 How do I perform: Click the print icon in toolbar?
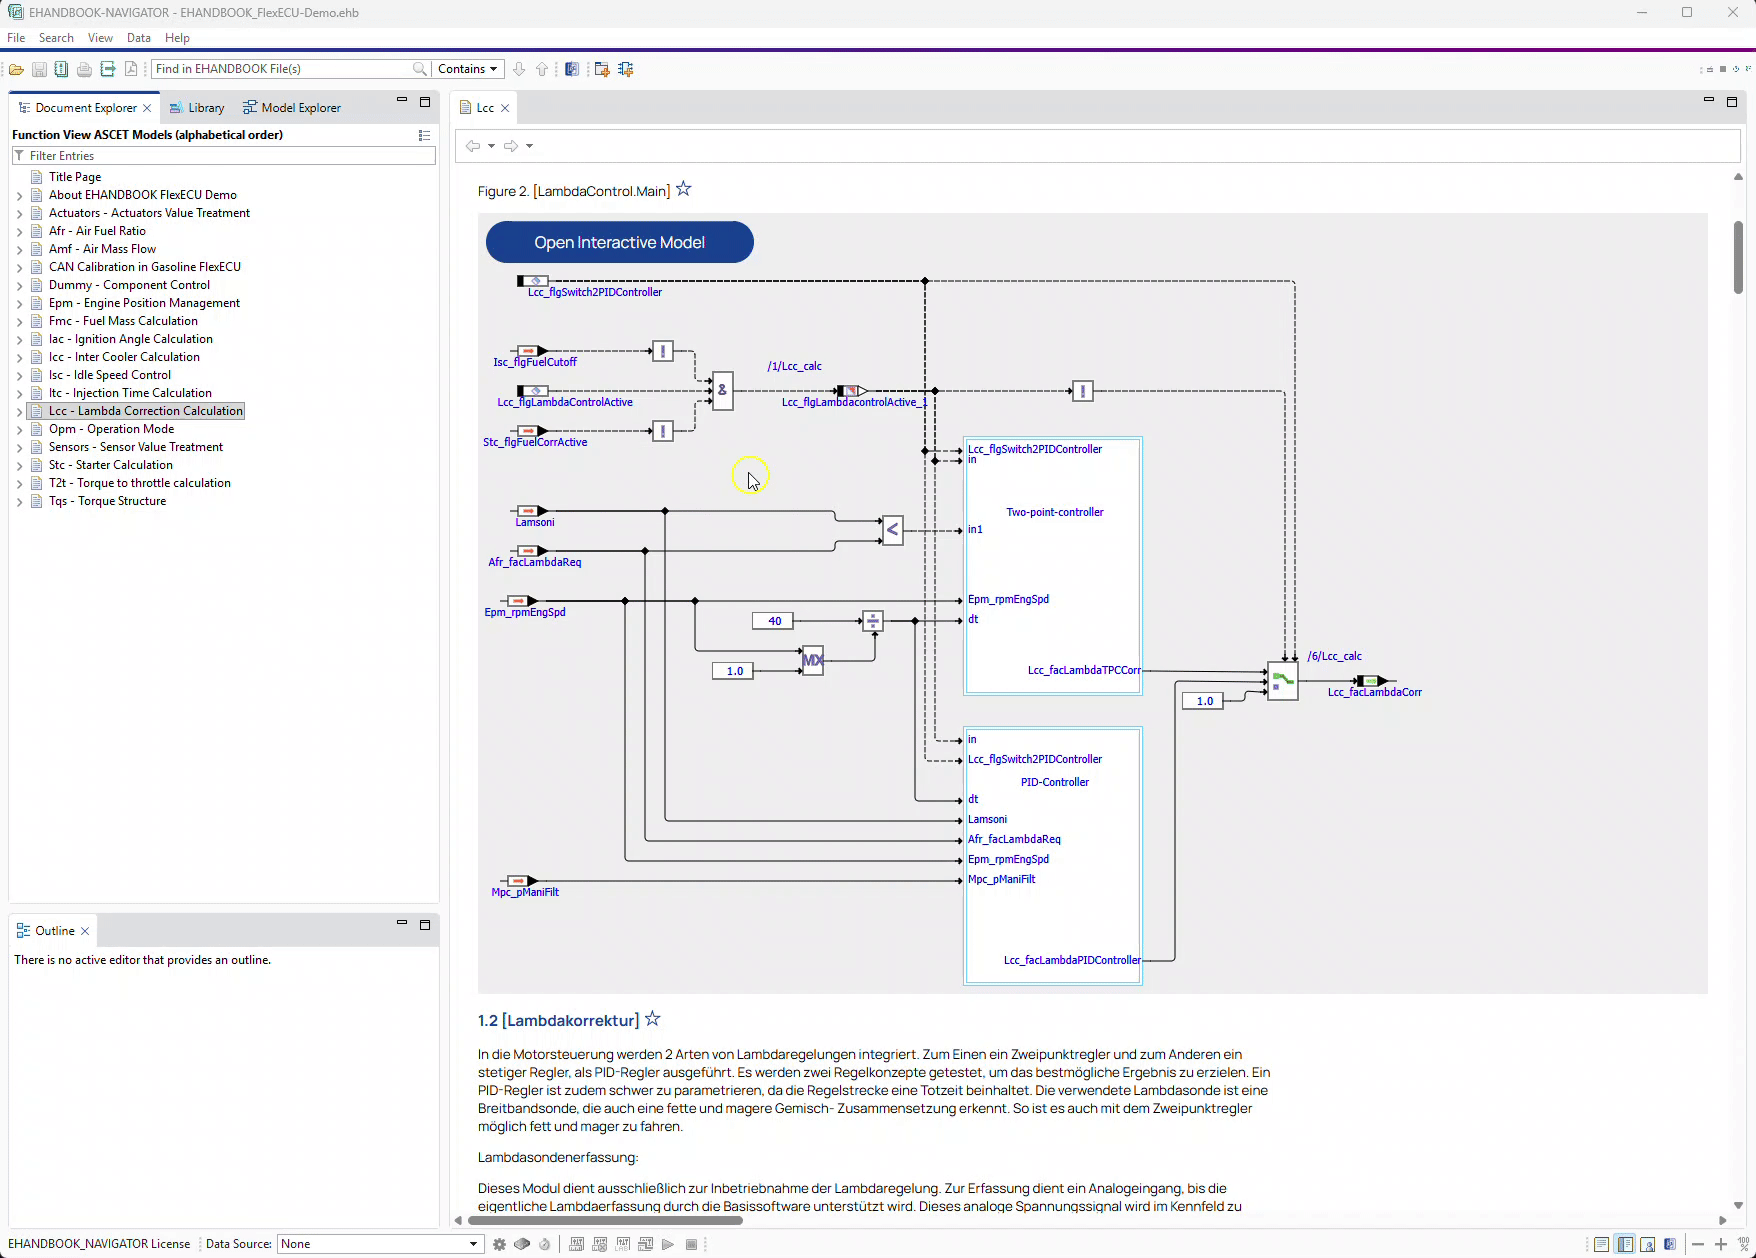(84, 69)
